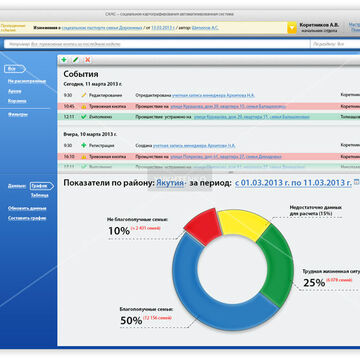360x360 pixels.
Task: Click the family social passport link in notification bar
Action: point(102,28)
